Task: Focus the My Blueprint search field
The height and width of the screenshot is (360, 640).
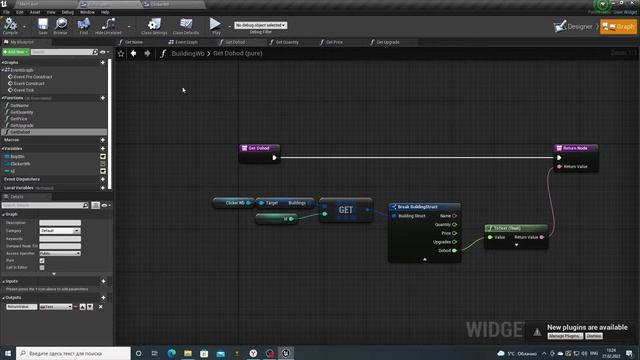Action: click(62, 52)
